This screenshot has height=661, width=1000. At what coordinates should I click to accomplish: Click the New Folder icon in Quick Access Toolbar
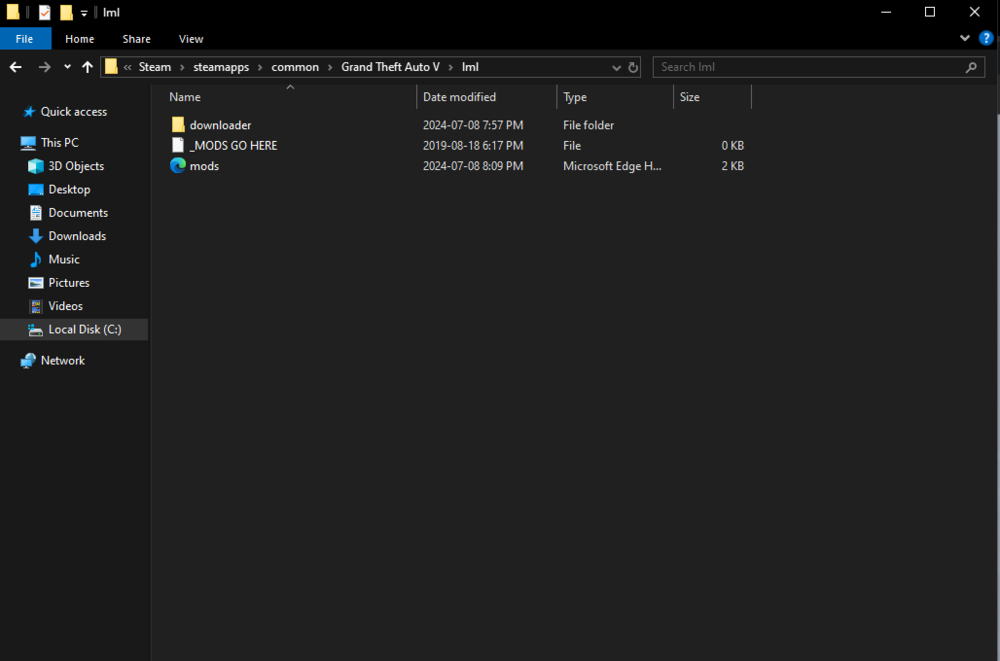pos(65,12)
